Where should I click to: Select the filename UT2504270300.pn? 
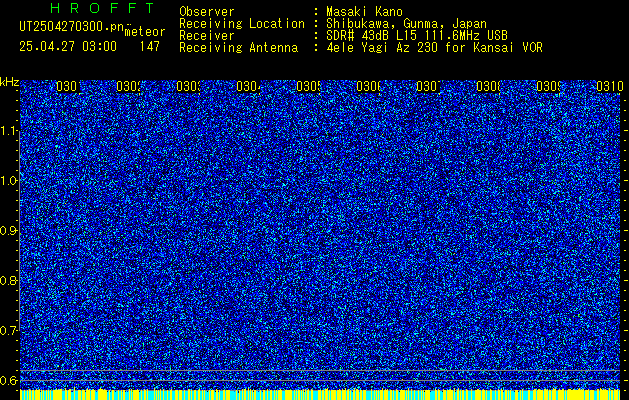(x=72, y=27)
